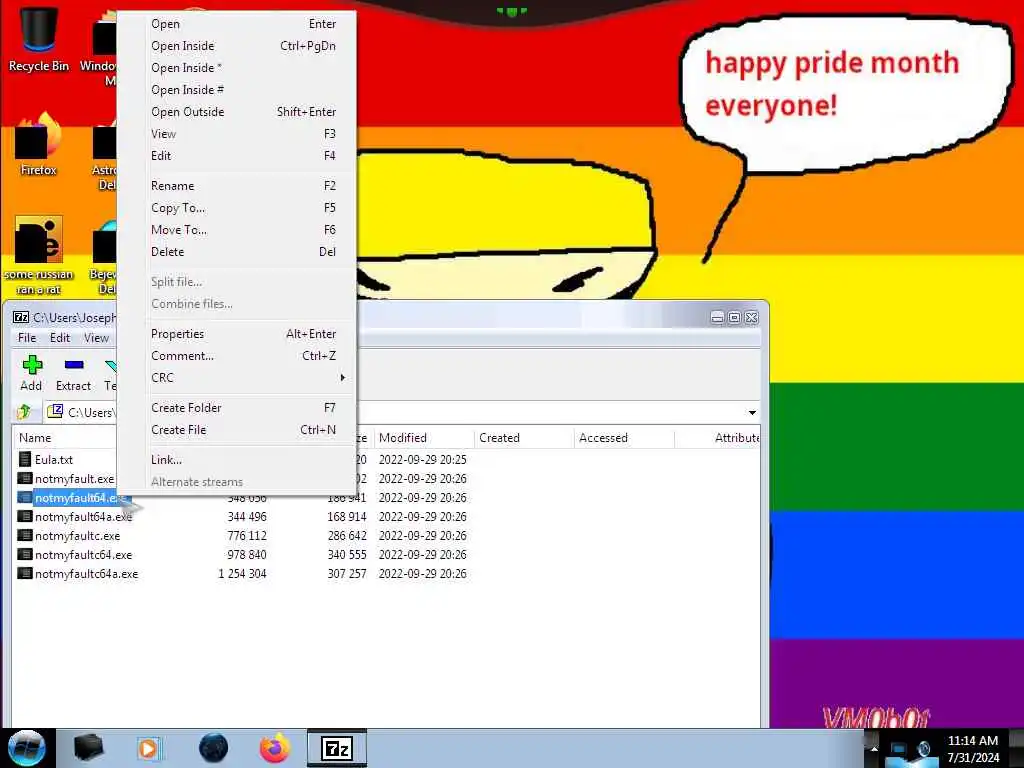The image size is (1024, 768).
Task: Click the green Add toolbar icon
Action: (32, 364)
